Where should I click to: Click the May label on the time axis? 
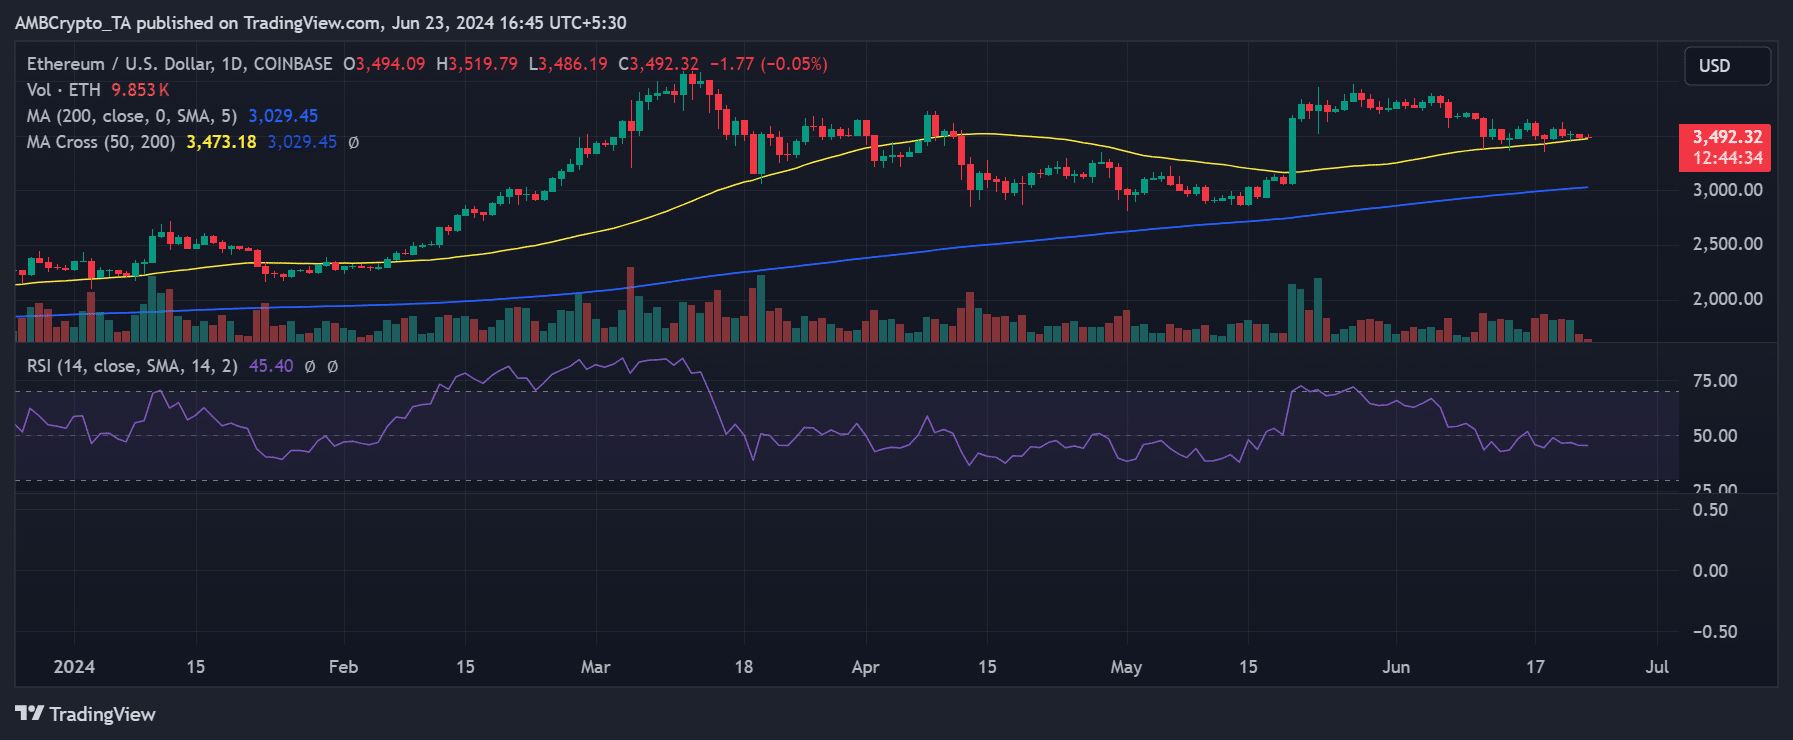click(x=1126, y=667)
